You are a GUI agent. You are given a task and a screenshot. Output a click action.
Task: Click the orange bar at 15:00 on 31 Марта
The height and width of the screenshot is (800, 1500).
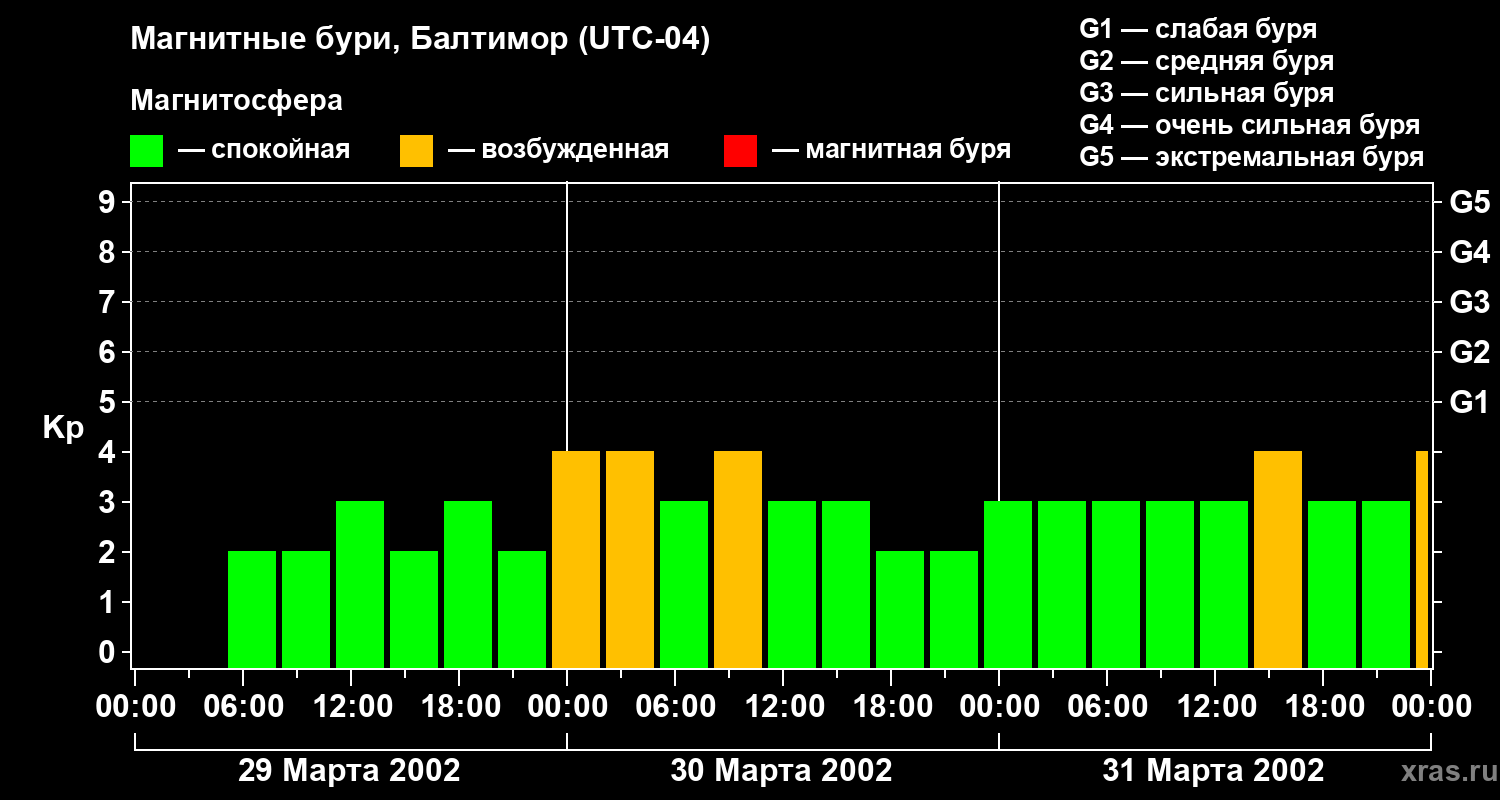pyautogui.click(x=1278, y=560)
